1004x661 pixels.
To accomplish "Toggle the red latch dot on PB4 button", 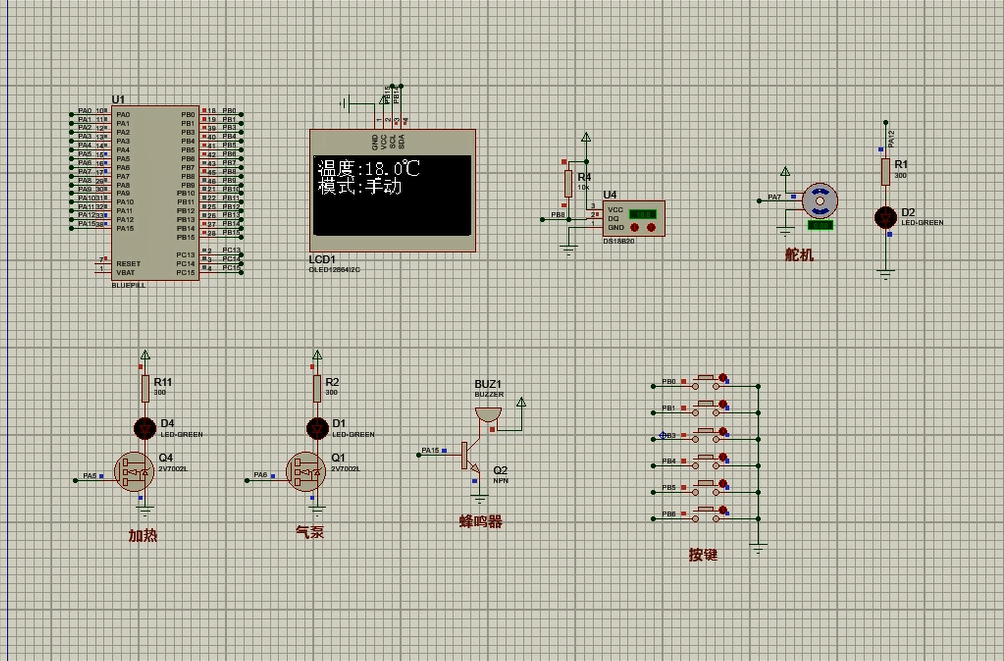I will [722, 457].
